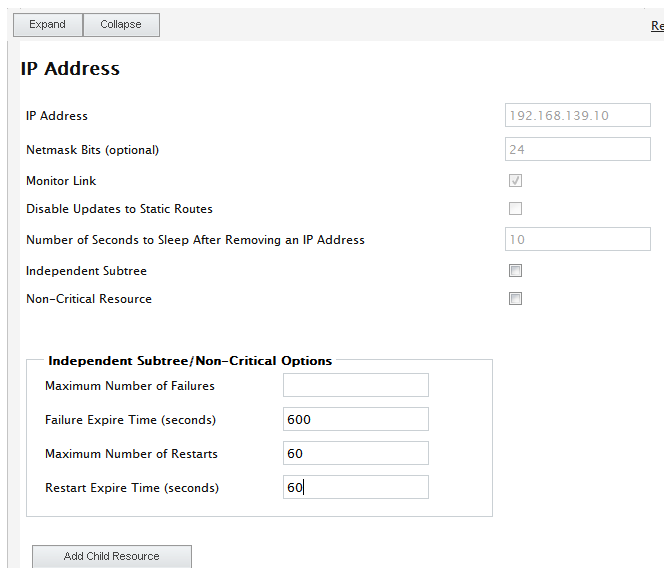Select the IP Address heading text

pos(70,69)
